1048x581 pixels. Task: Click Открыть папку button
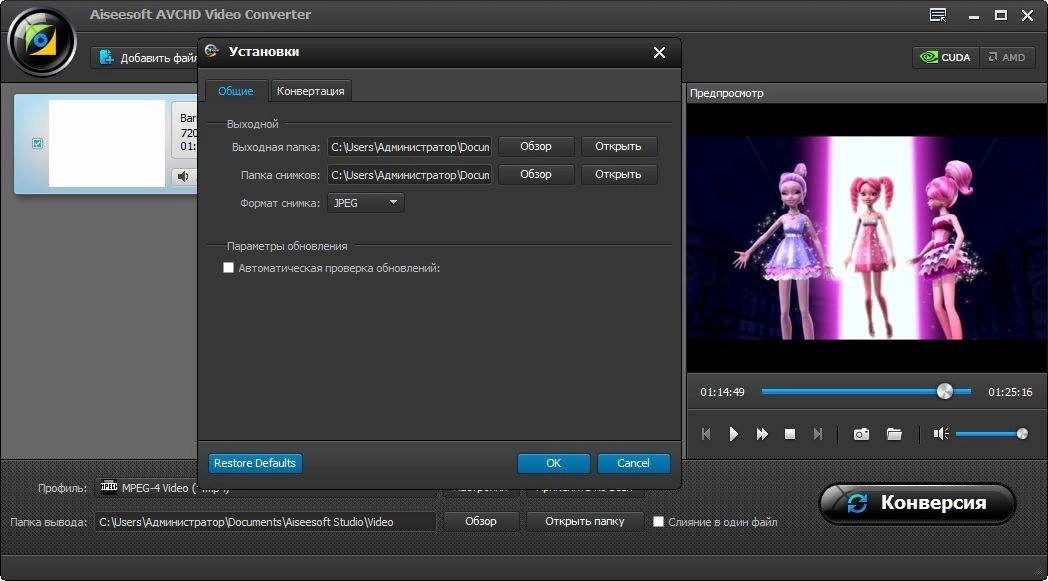click(585, 521)
